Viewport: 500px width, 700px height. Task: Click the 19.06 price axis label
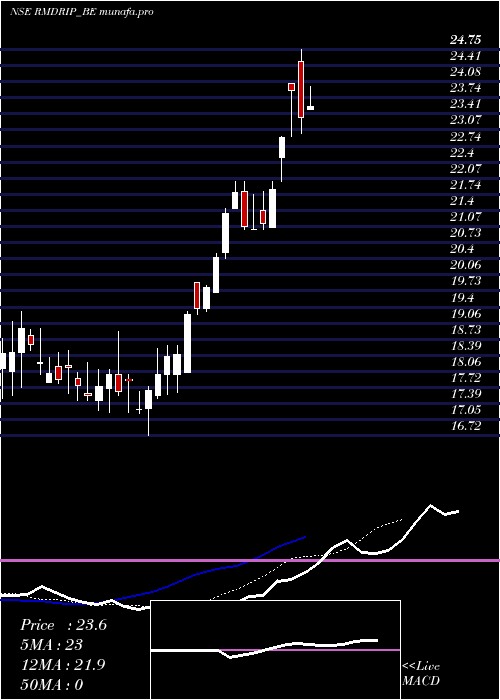tap(466, 314)
